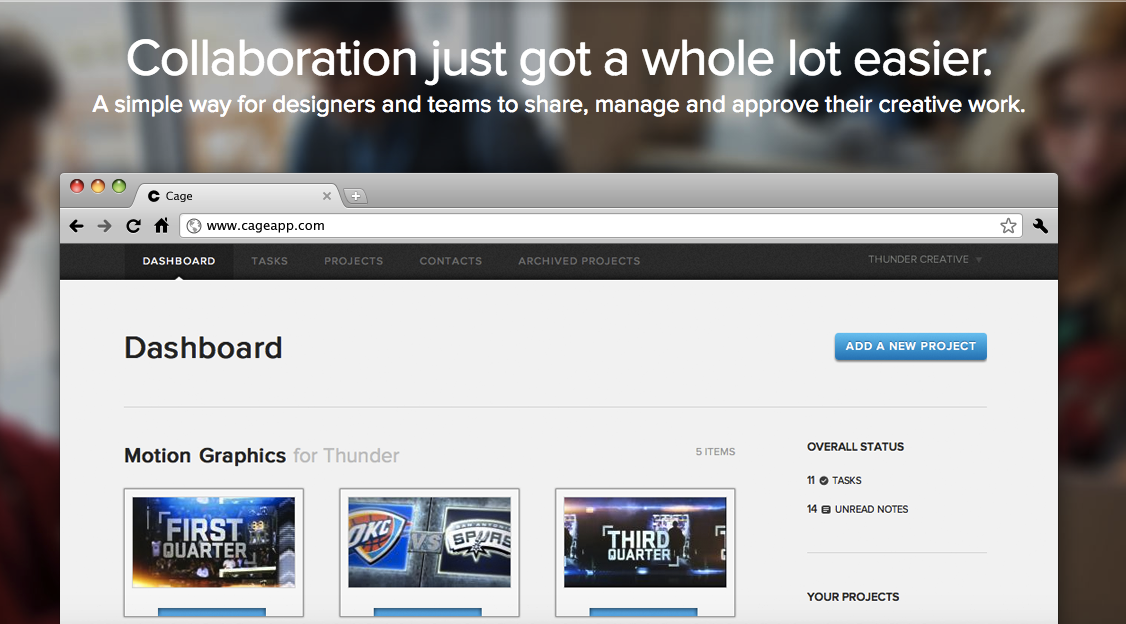
Task: Go to the Contacts tab
Action: point(450,261)
